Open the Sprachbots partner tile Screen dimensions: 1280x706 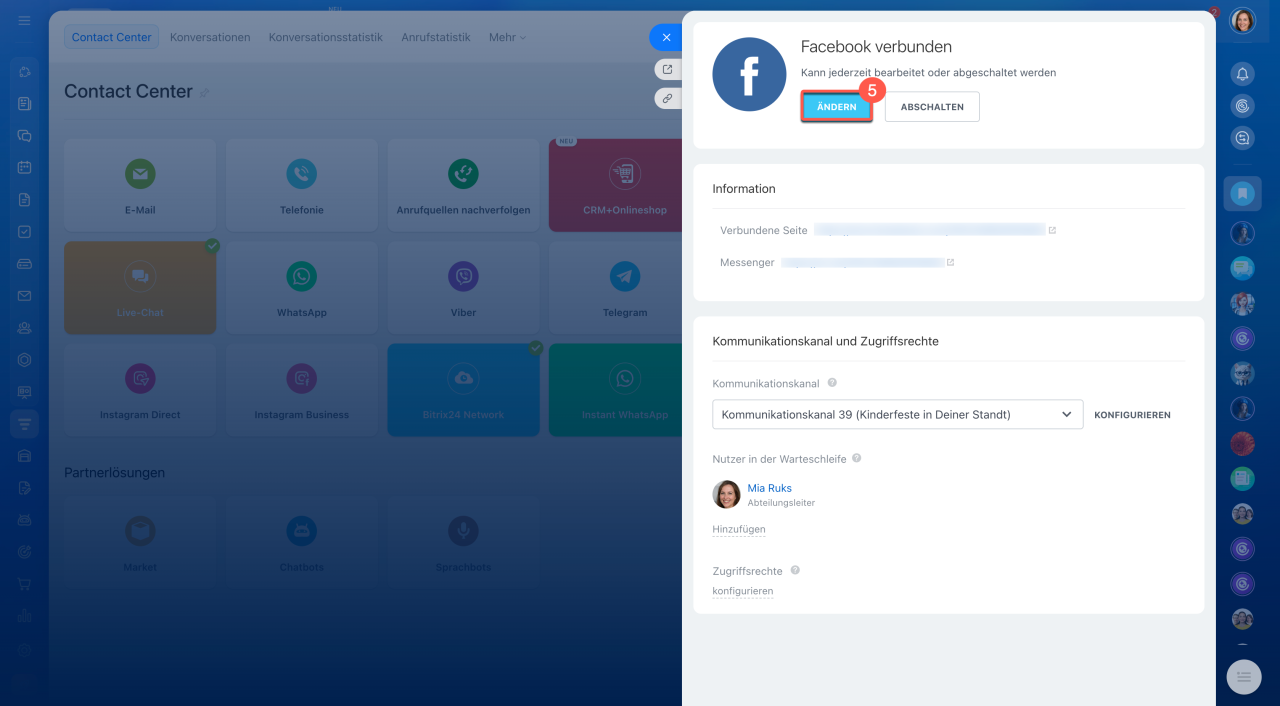(464, 543)
